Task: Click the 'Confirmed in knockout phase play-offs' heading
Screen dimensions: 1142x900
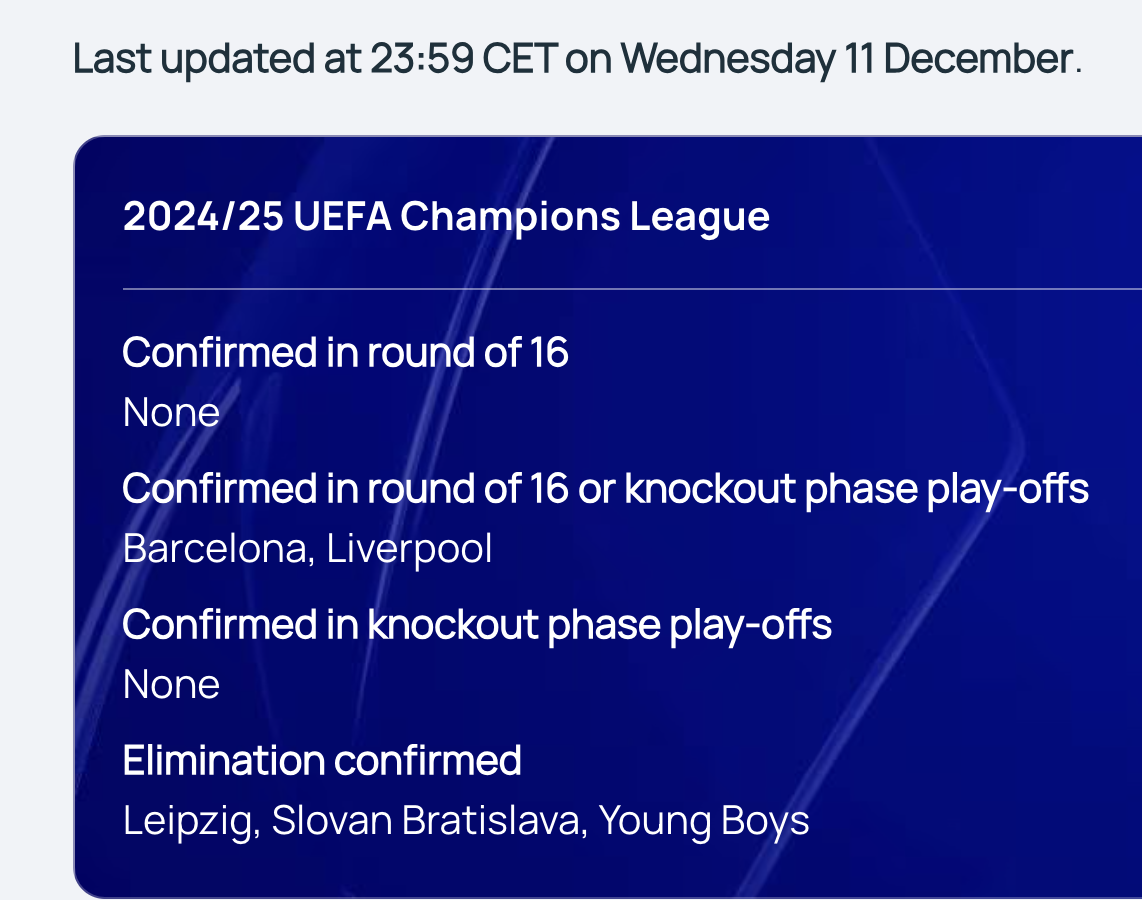Action: coord(477,625)
